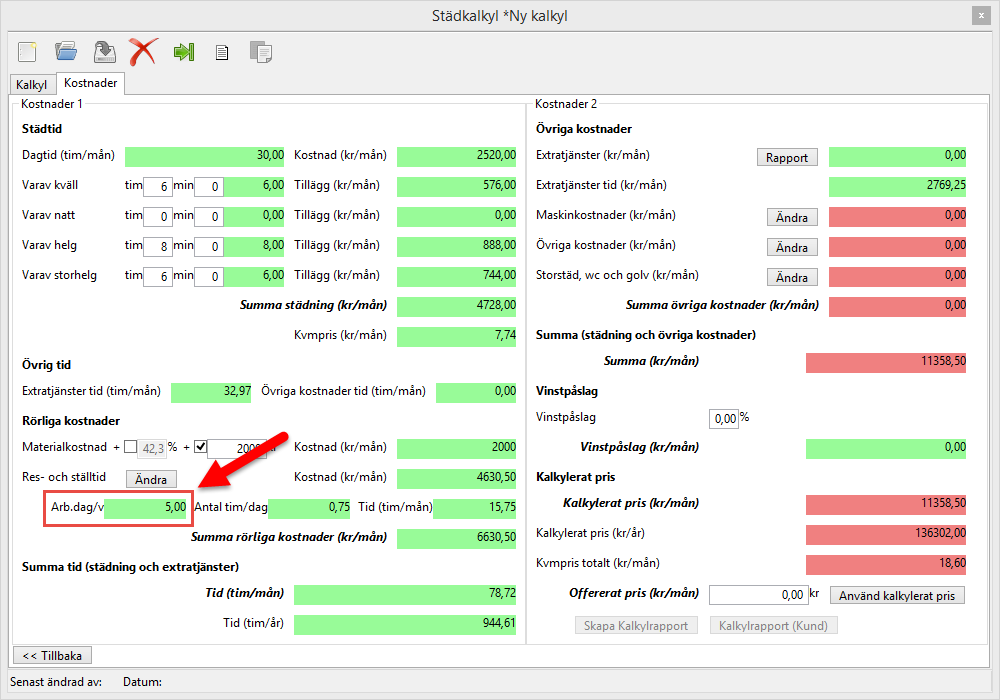
Task: Click the new document toolbar icon
Action: click(28, 51)
